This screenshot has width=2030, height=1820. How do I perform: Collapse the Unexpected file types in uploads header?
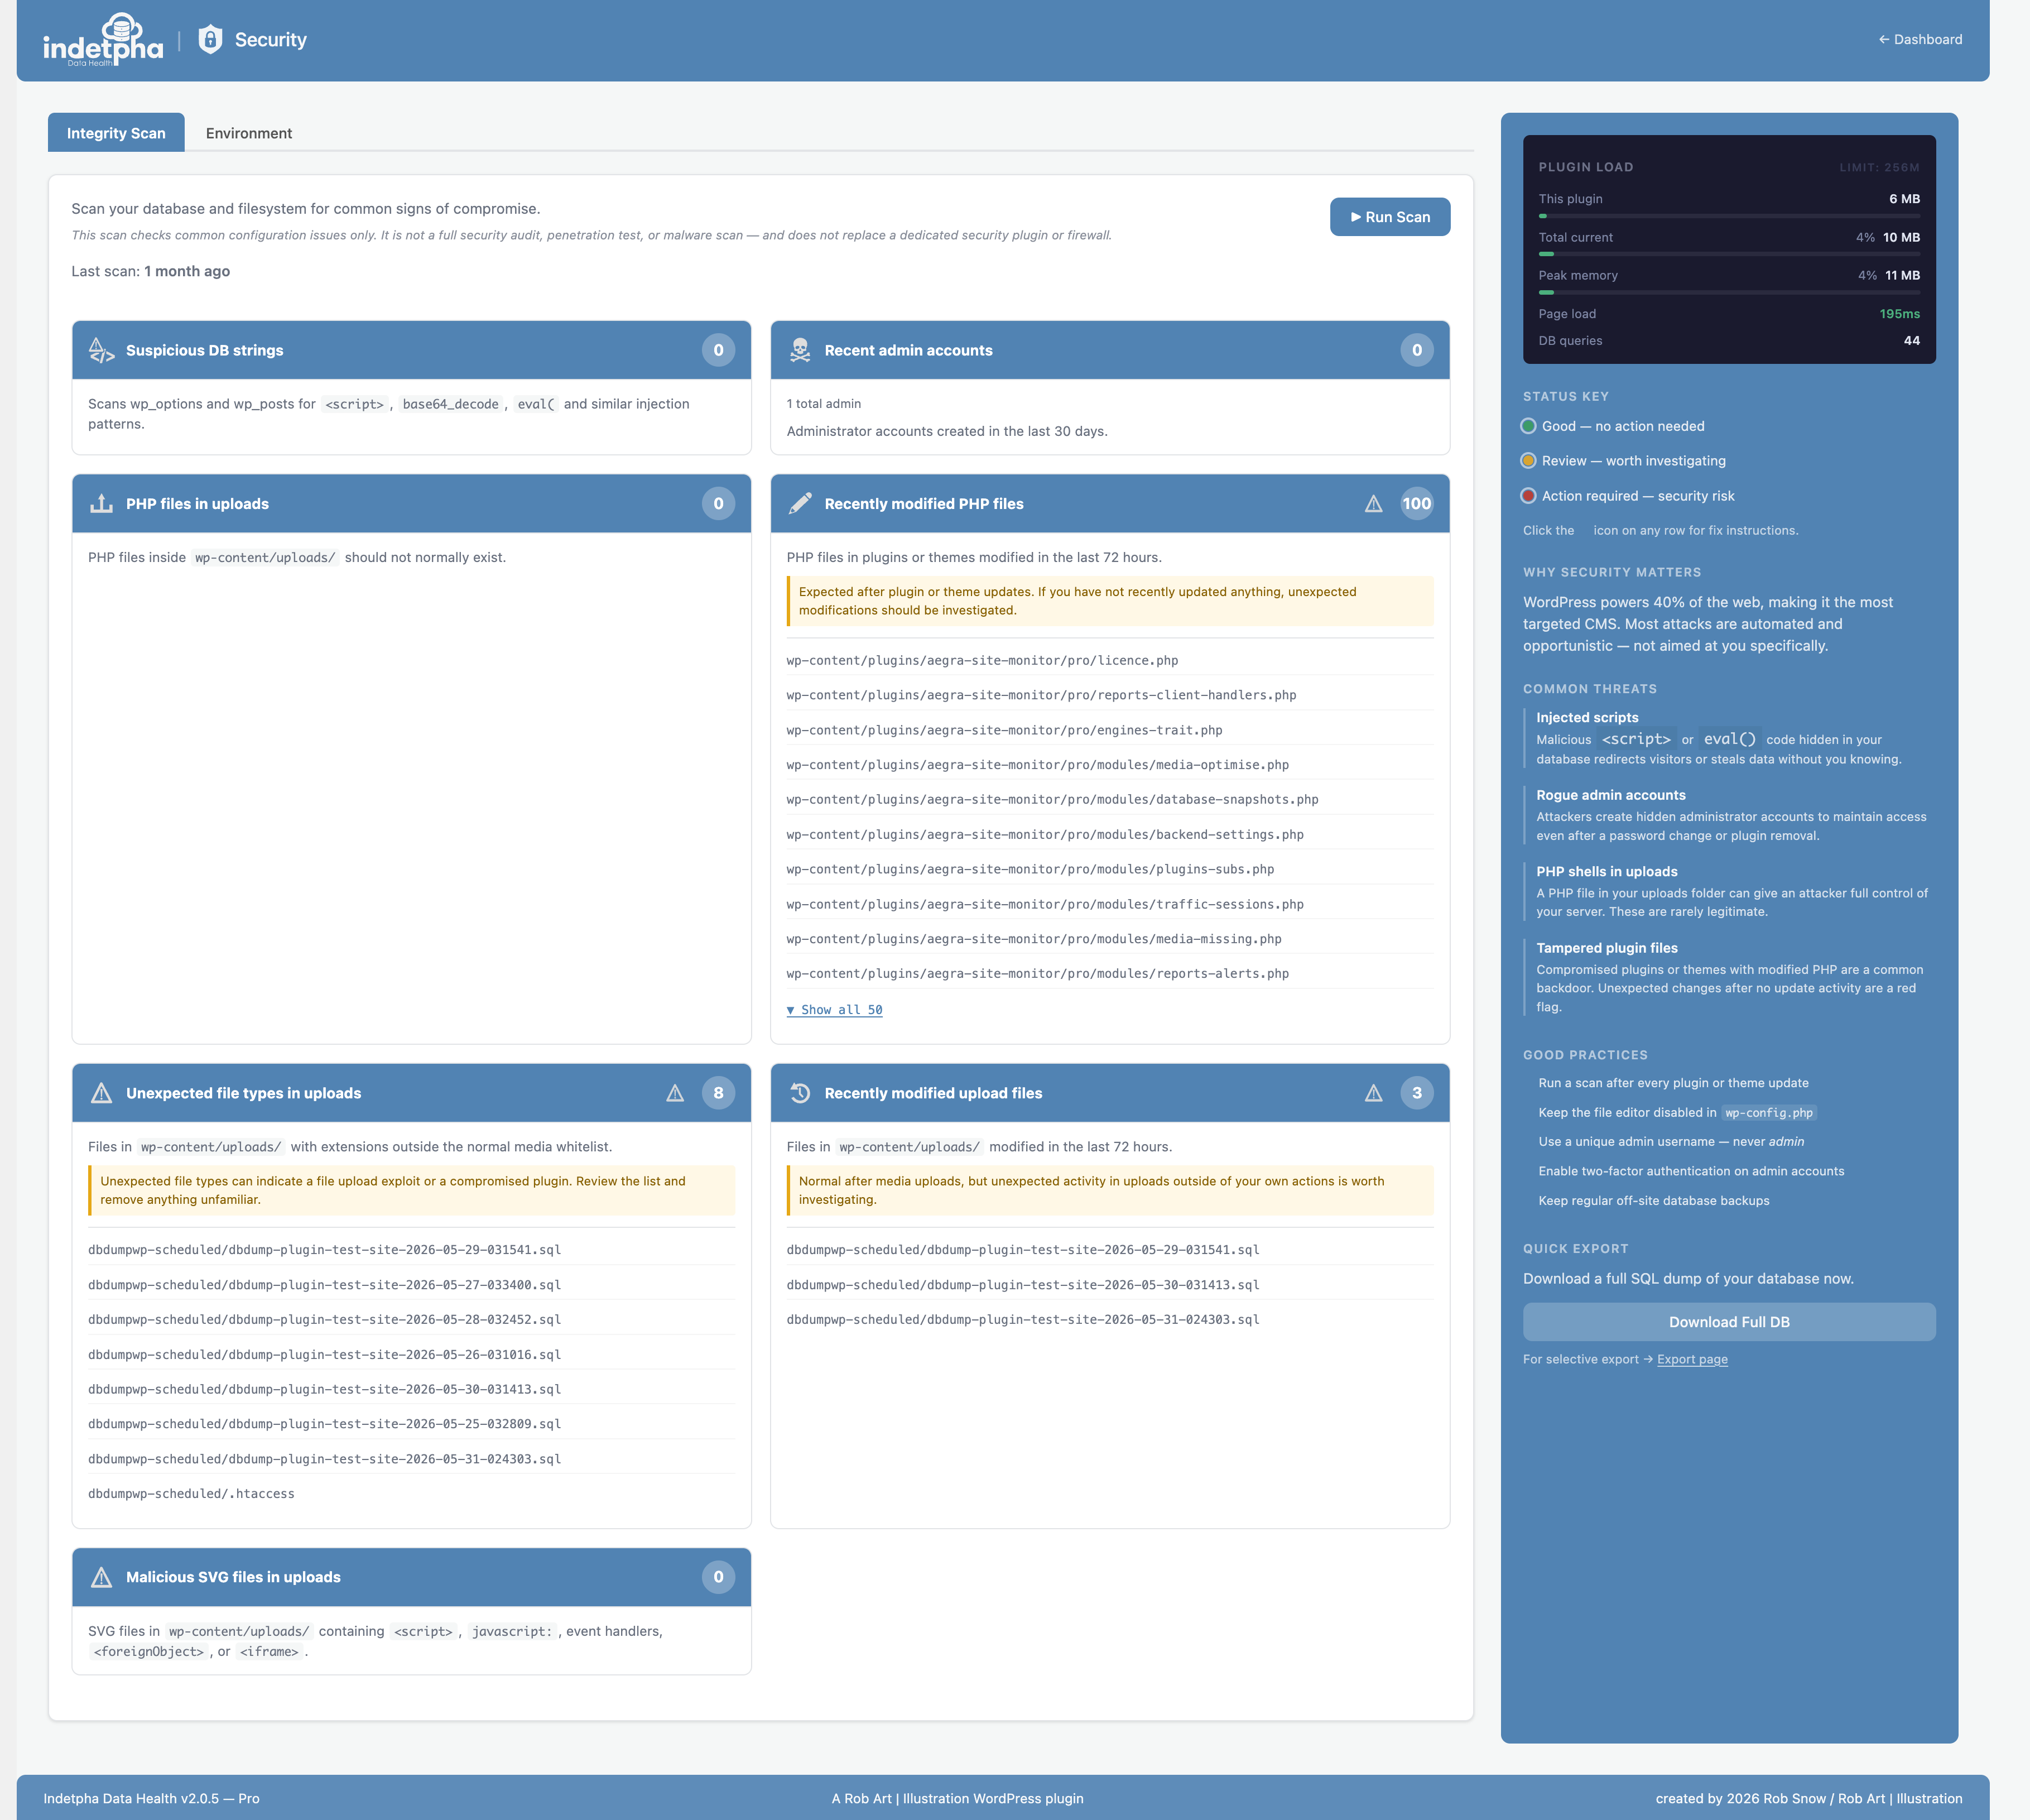coord(411,1093)
